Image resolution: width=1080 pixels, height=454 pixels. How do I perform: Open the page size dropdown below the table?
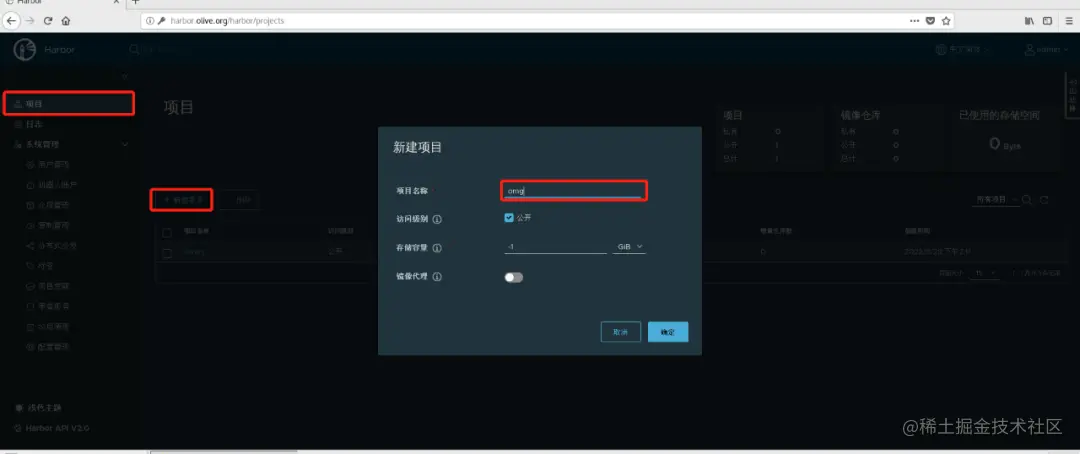[x=985, y=274]
